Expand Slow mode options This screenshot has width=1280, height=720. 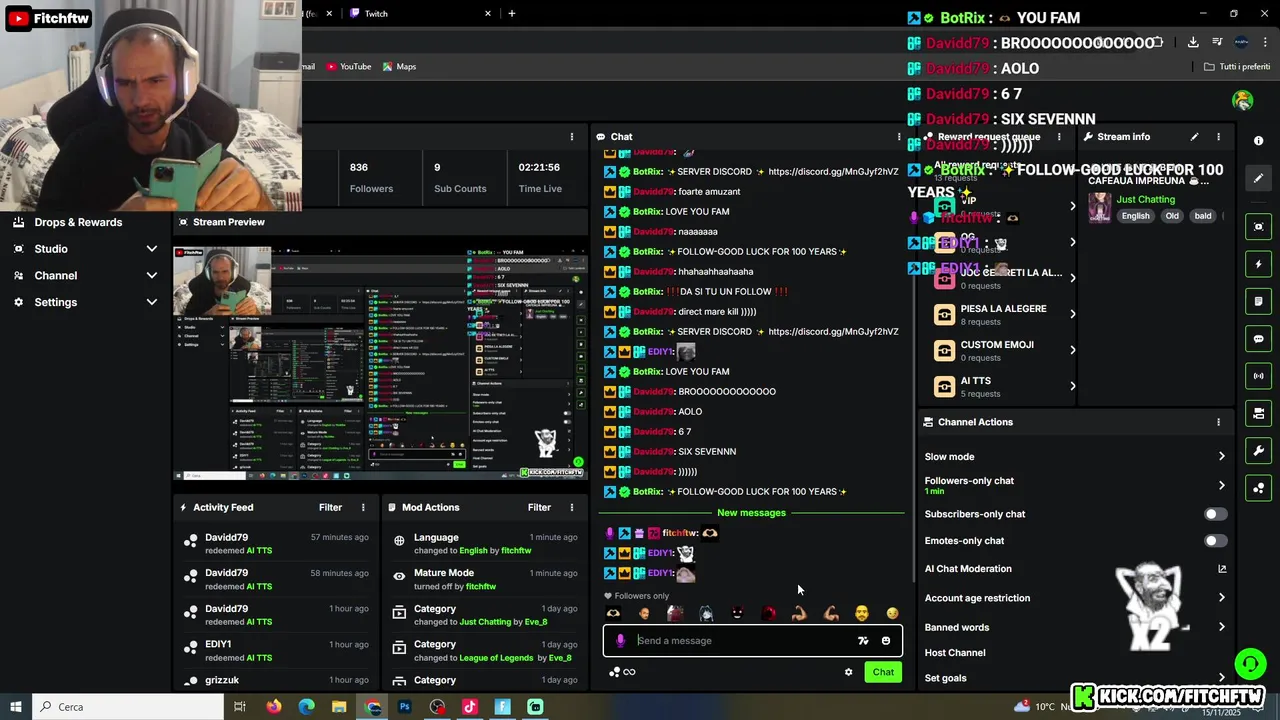point(1221,457)
